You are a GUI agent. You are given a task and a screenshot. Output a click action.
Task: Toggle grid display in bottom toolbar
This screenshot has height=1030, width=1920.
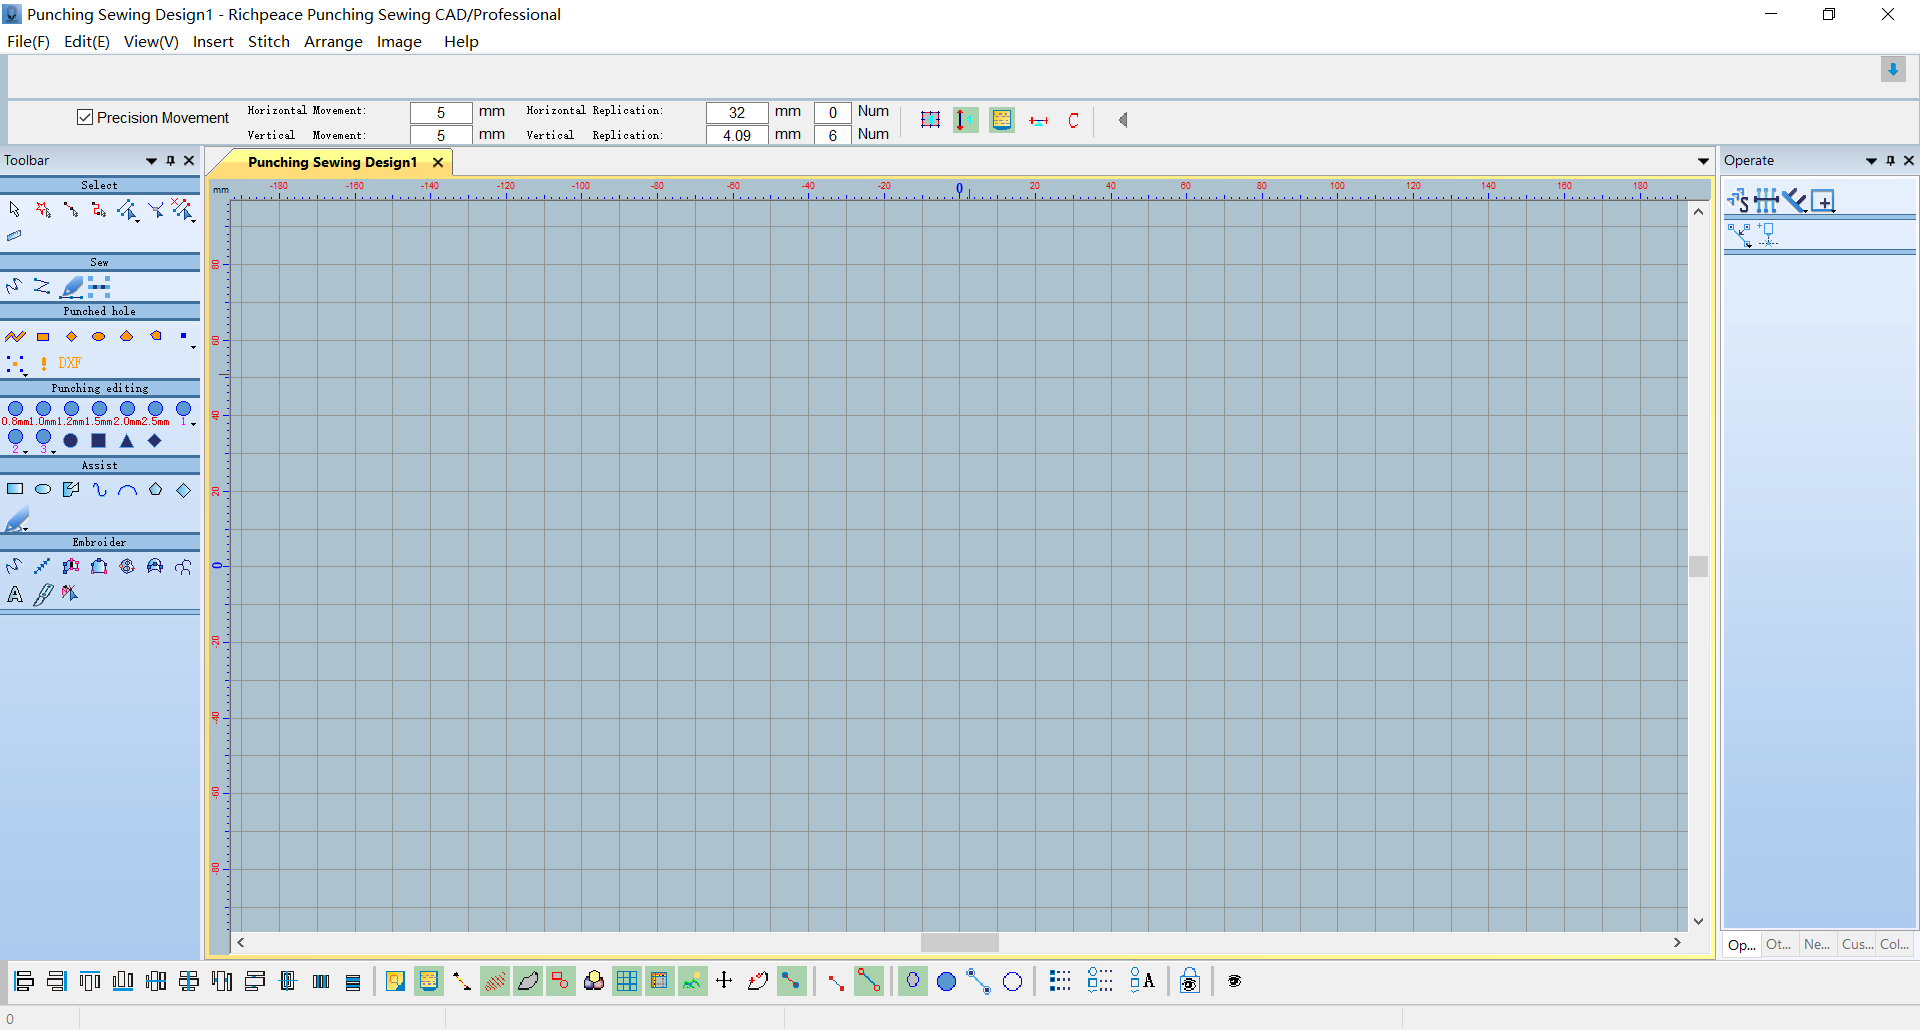[x=627, y=981]
